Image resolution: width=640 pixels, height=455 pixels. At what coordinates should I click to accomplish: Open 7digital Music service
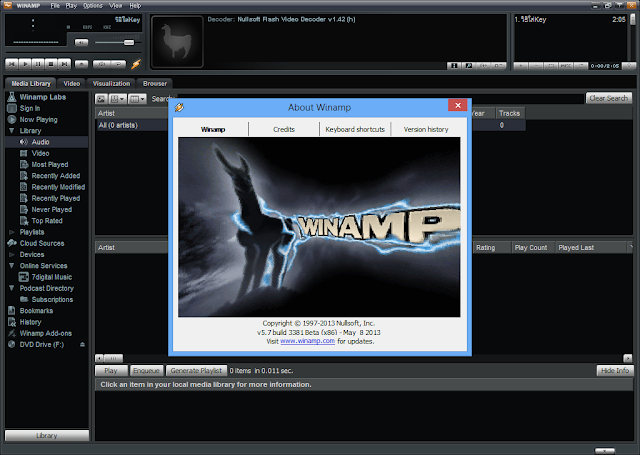tap(52, 277)
